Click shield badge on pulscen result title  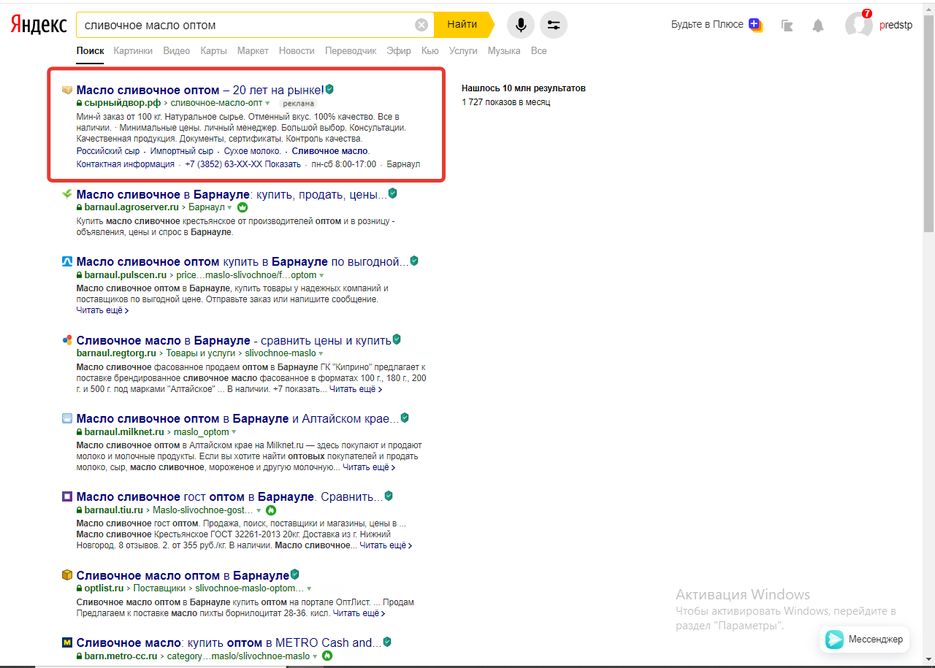click(x=414, y=261)
